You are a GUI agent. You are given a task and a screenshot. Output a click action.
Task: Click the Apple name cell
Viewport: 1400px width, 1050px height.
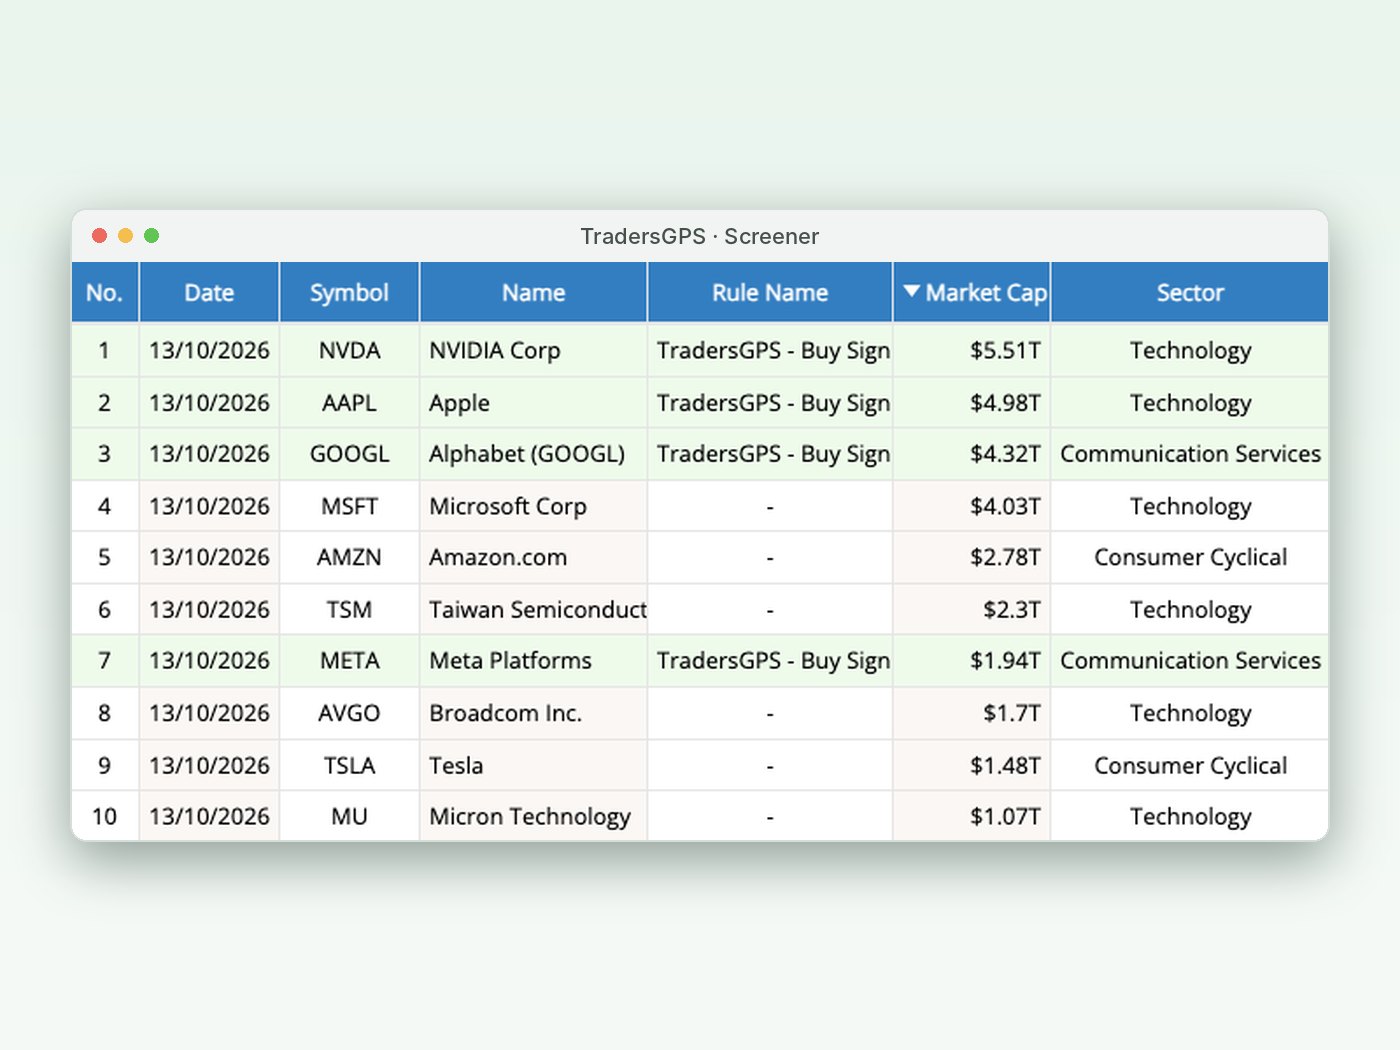533,403
